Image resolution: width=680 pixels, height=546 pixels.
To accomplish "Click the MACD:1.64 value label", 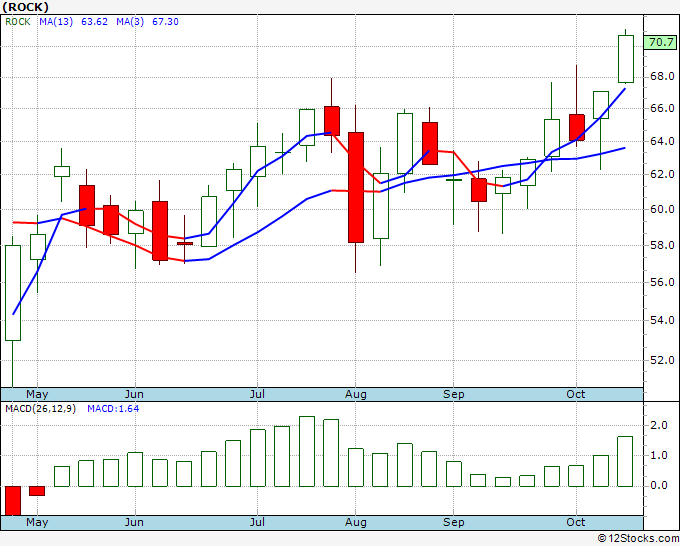I will coord(113,409).
